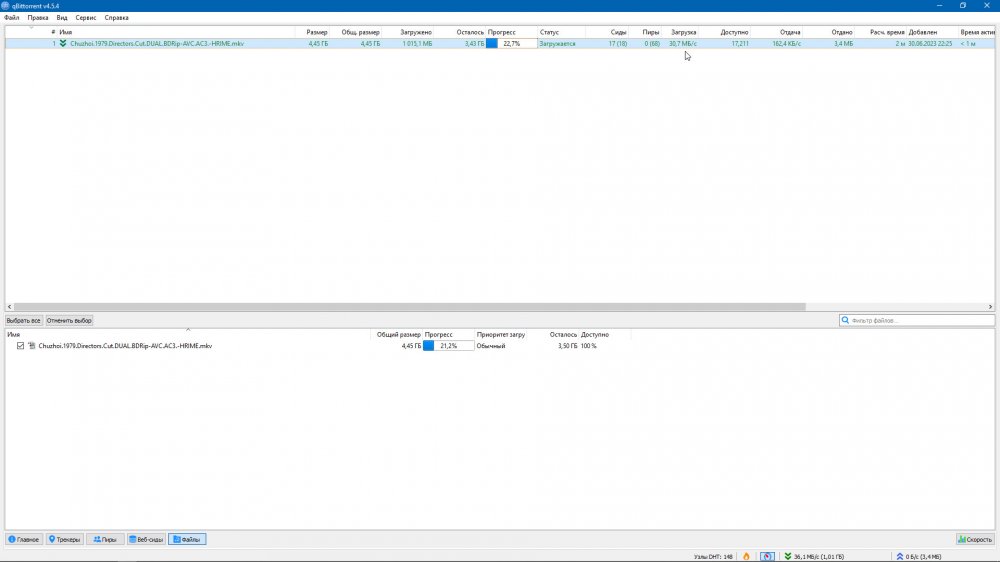The height and width of the screenshot is (562, 1000).
Task: Open the Сервис menu
Action: [x=86, y=18]
